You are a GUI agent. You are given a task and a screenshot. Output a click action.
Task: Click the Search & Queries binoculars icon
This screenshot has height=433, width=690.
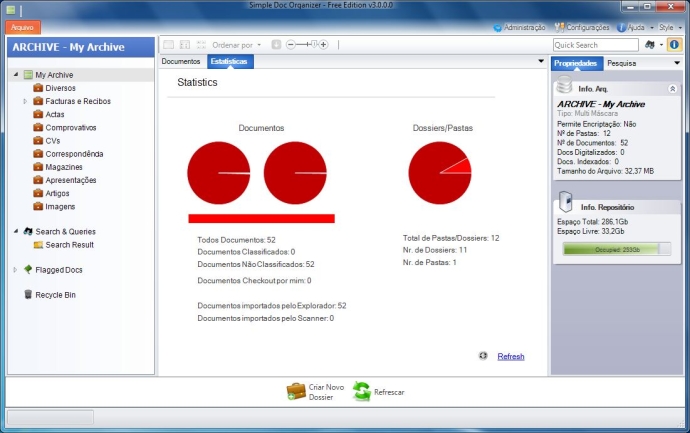click(x=28, y=231)
